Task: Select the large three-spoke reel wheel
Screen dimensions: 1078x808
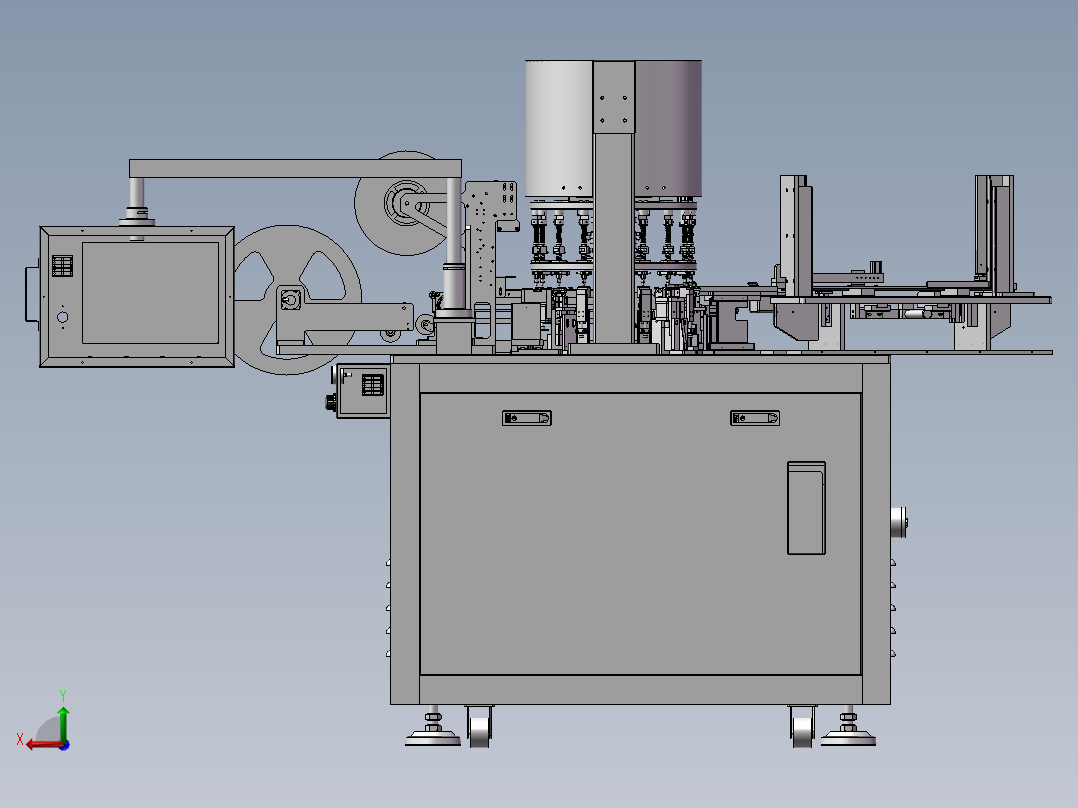Action: 297,300
